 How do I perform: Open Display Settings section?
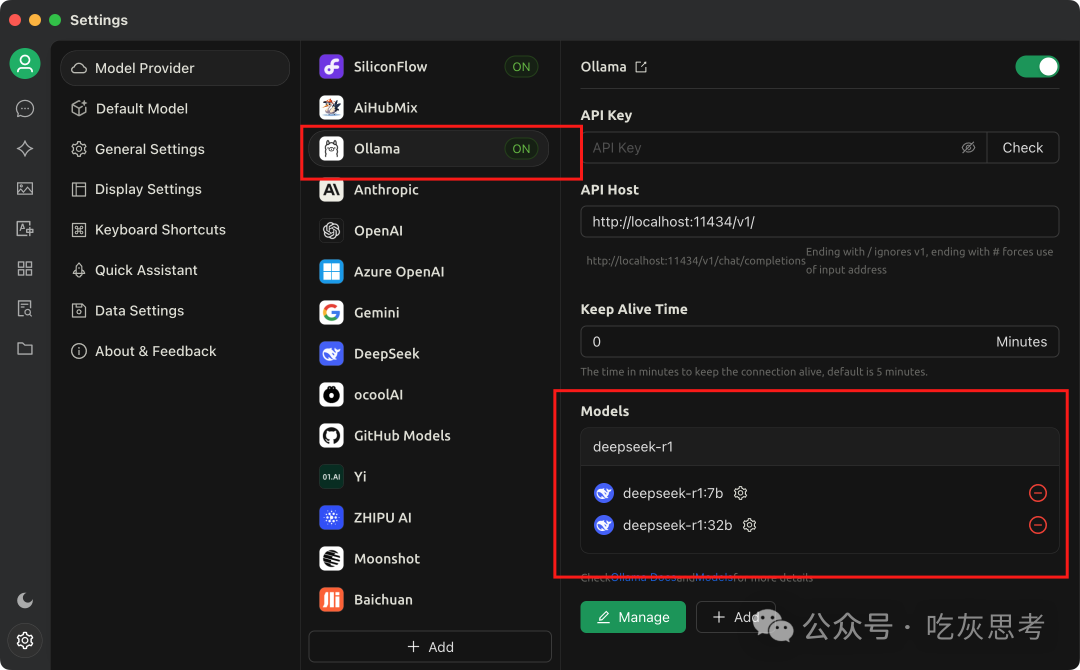point(175,189)
